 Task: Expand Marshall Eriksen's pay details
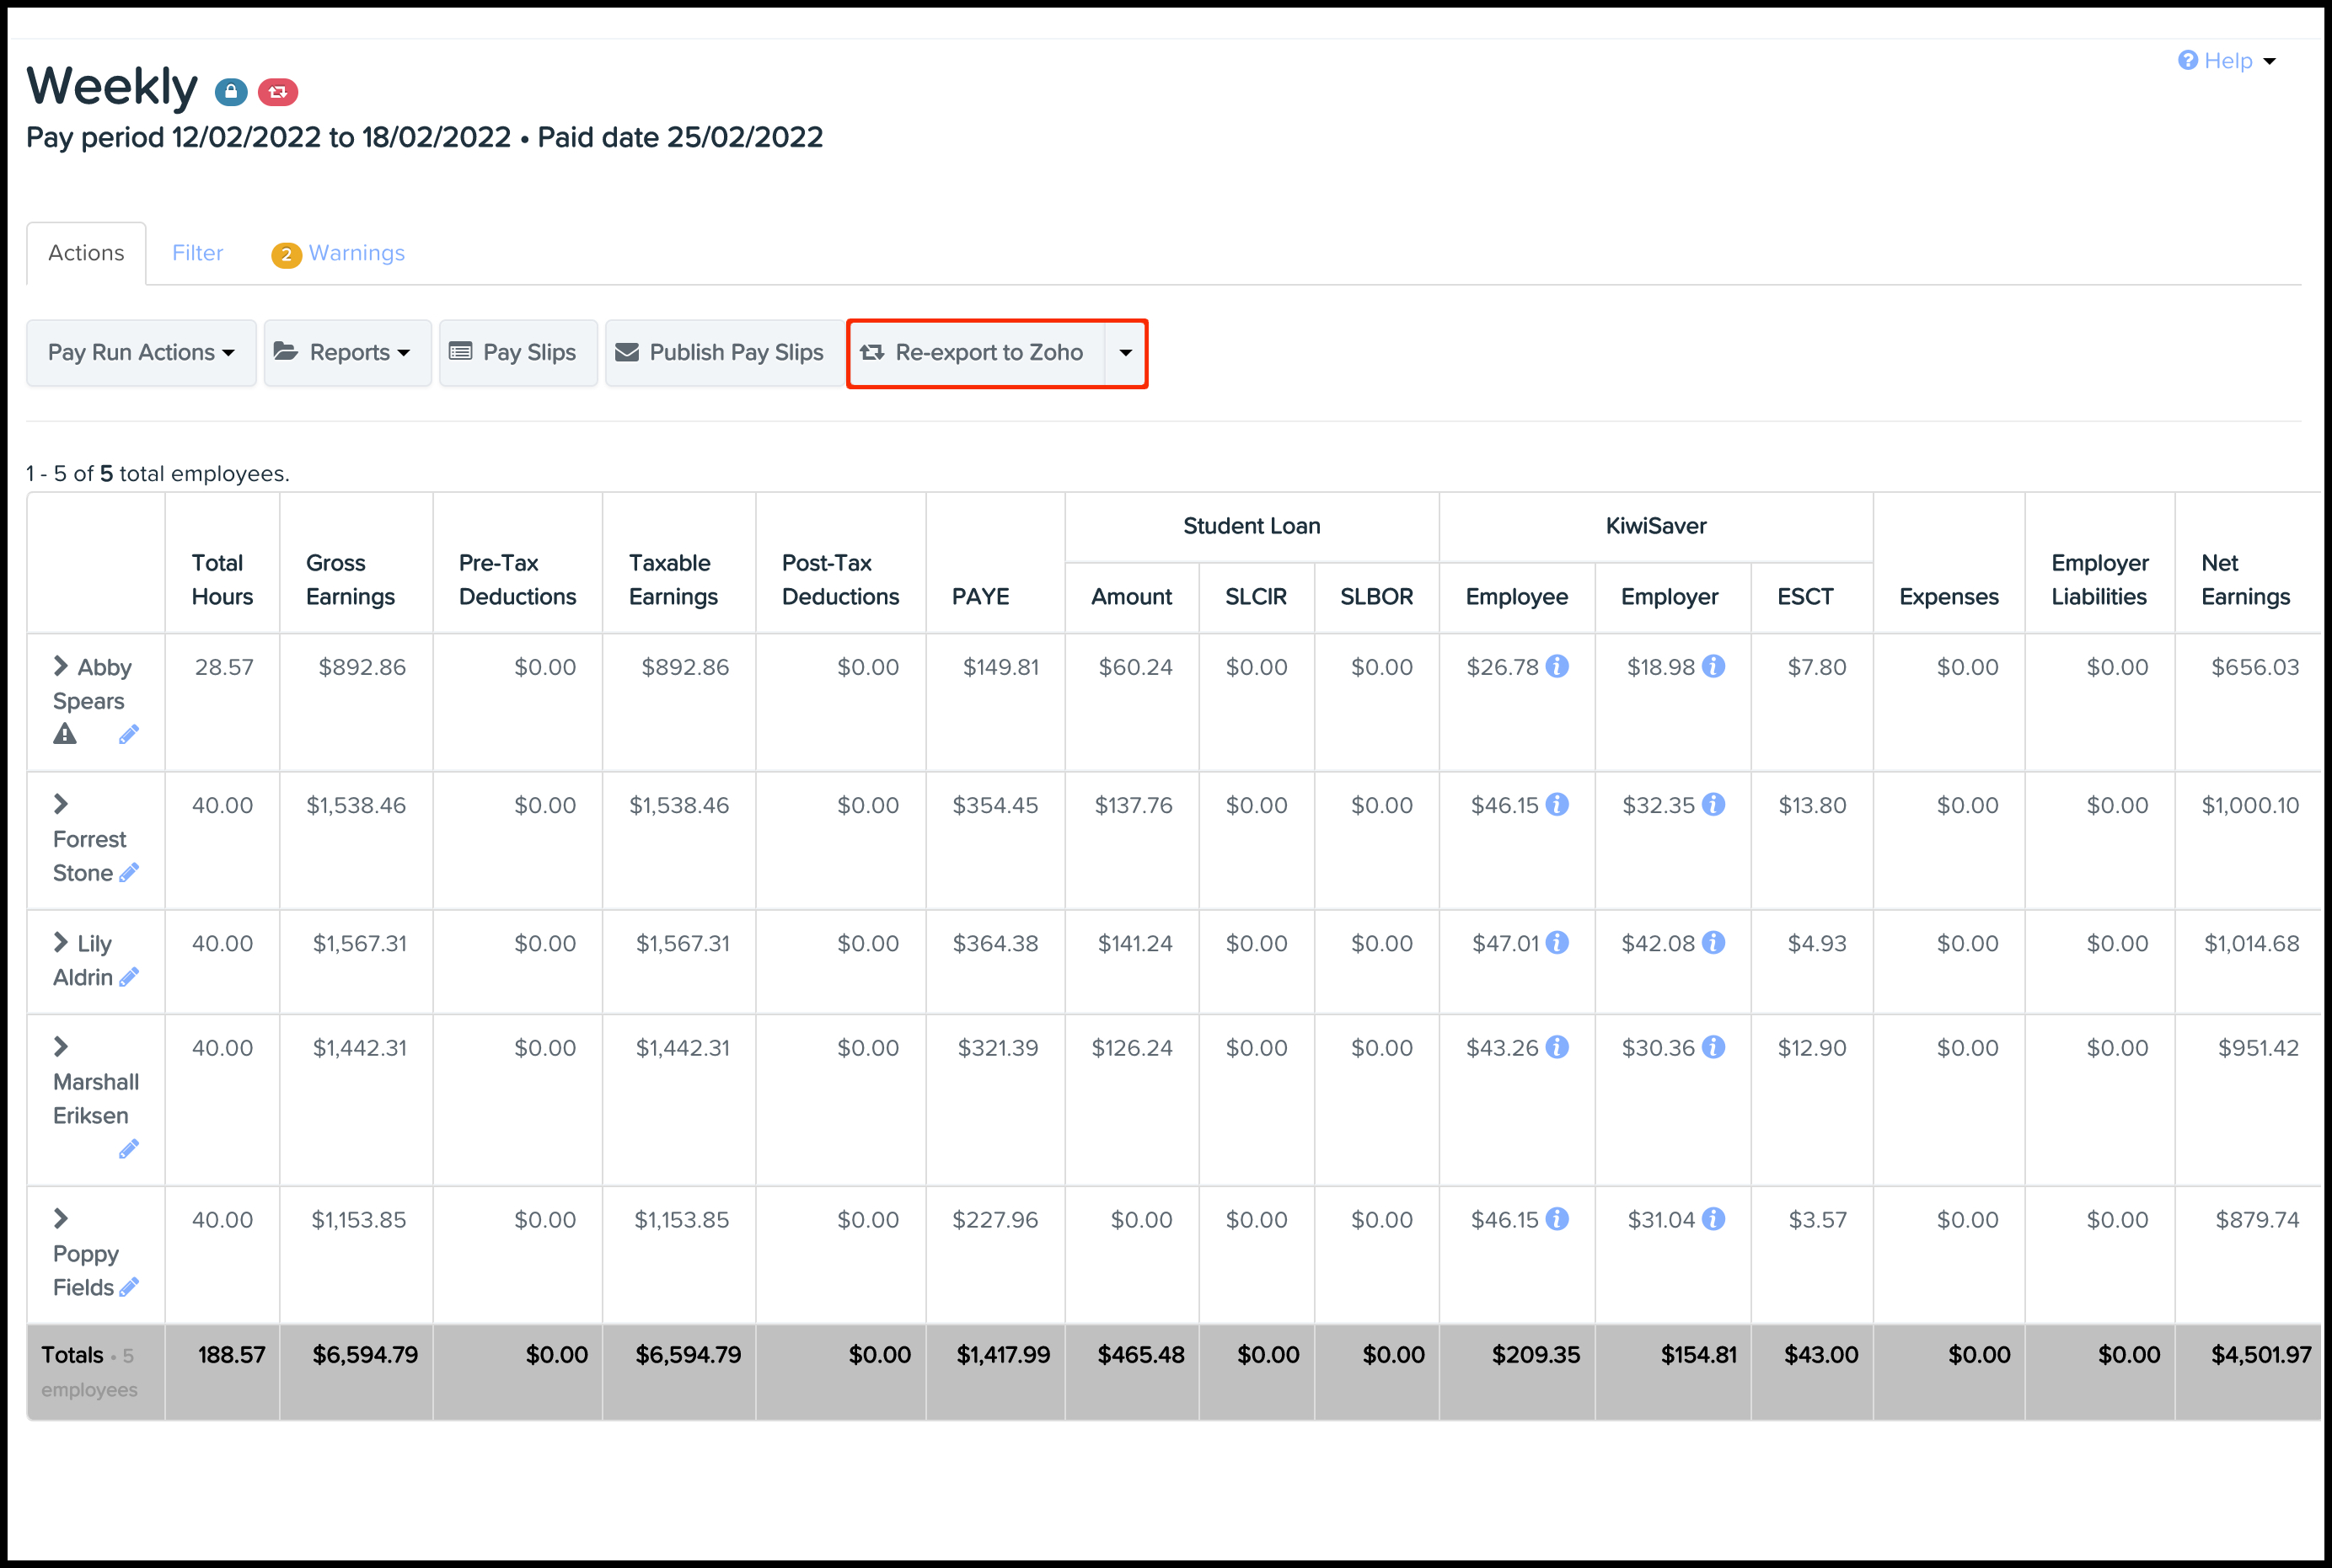[x=61, y=1046]
